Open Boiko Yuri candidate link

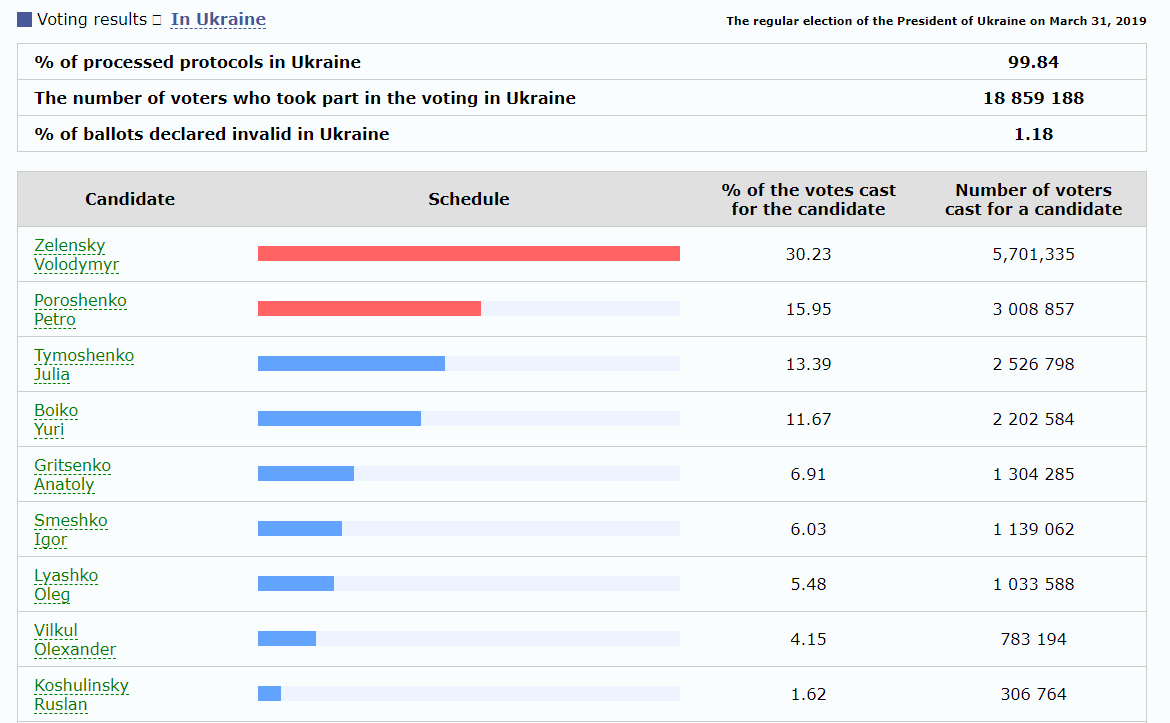coord(56,419)
